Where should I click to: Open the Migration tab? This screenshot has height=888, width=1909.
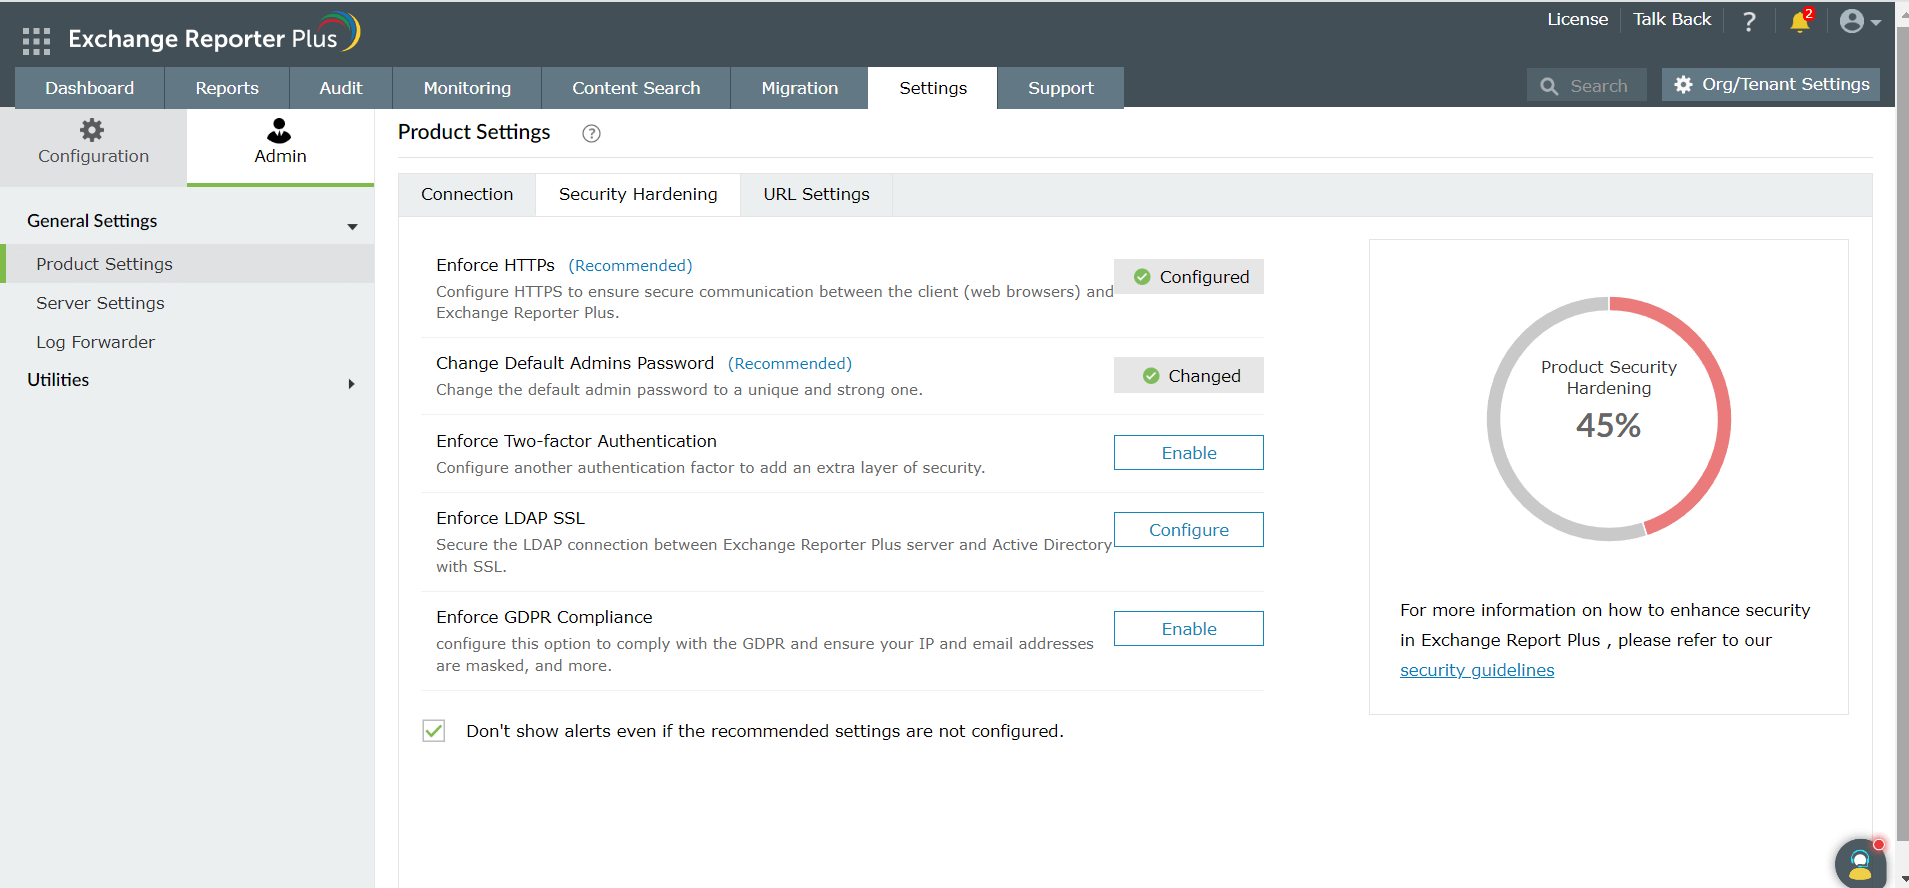(x=800, y=88)
